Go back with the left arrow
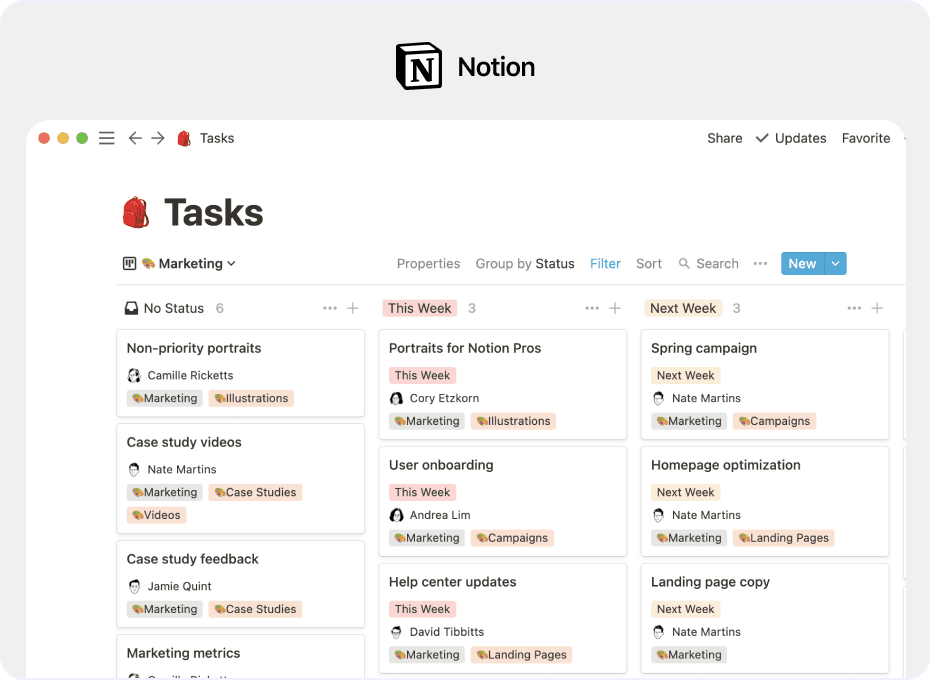Screen dimensions: 930x680 (135, 138)
